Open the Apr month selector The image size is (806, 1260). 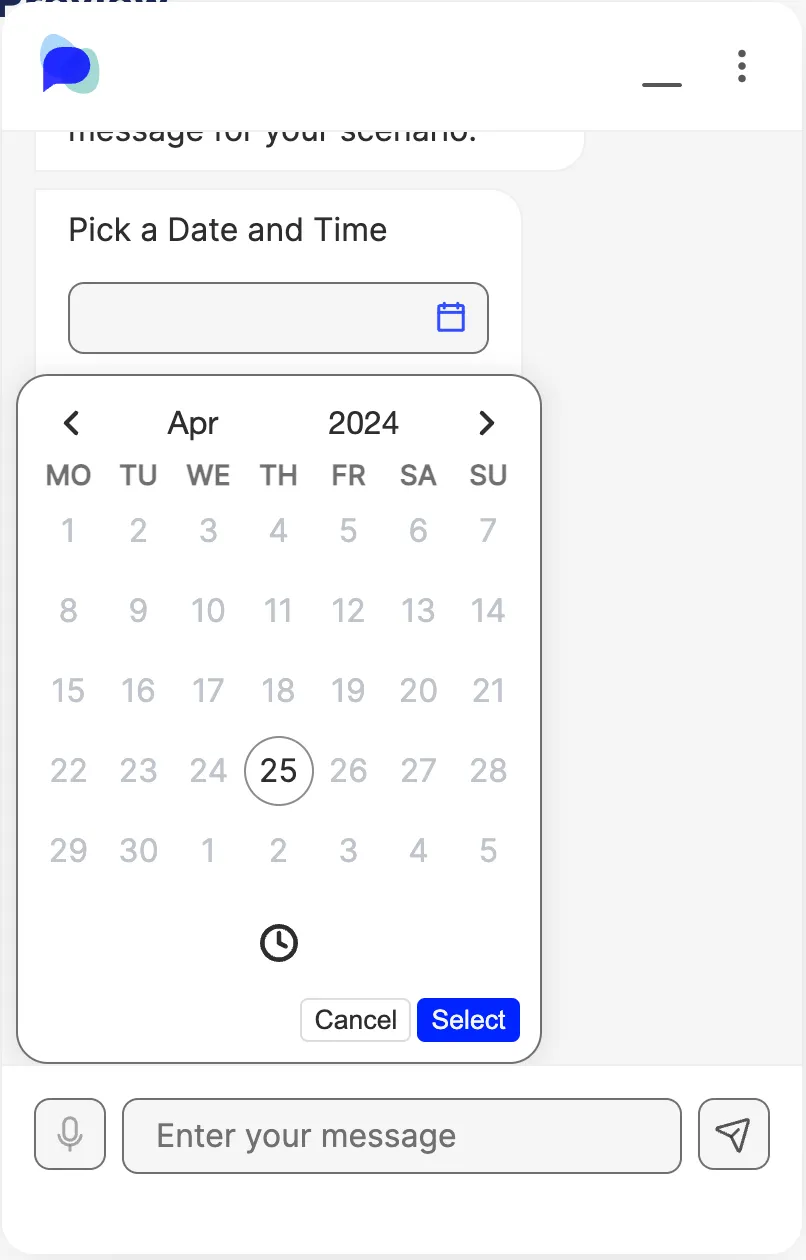click(x=193, y=423)
